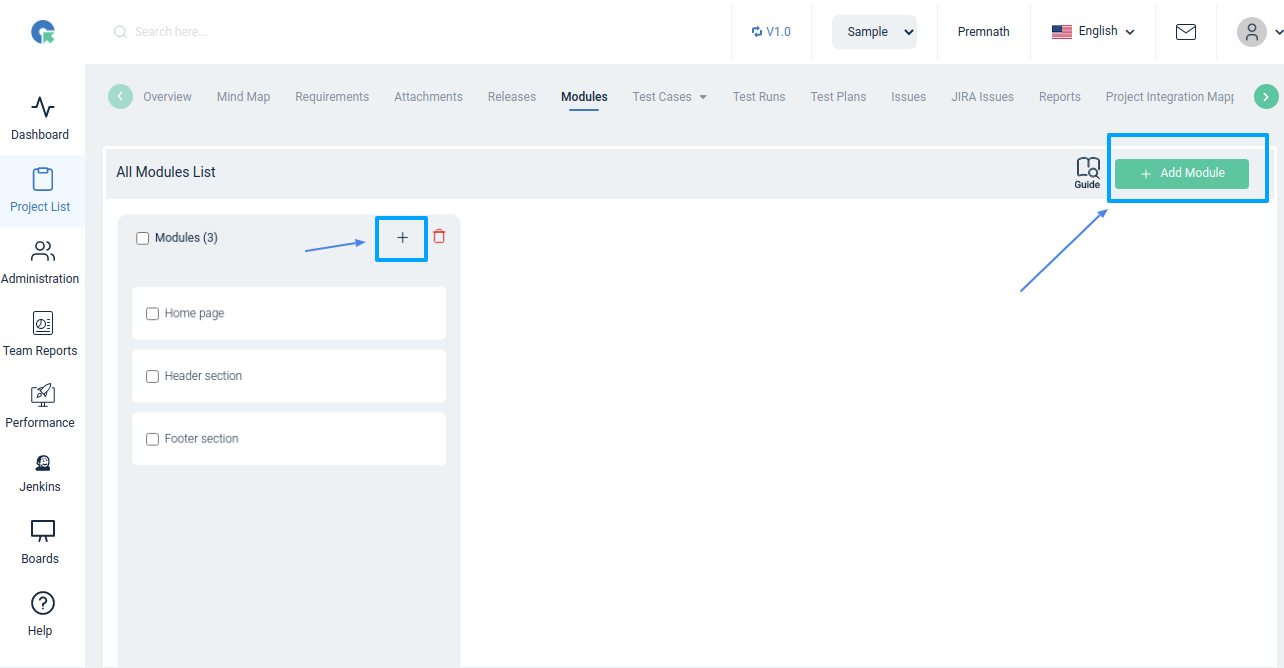Select the Header section module row
Screen dimensions: 1284x668
pos(289,377)
